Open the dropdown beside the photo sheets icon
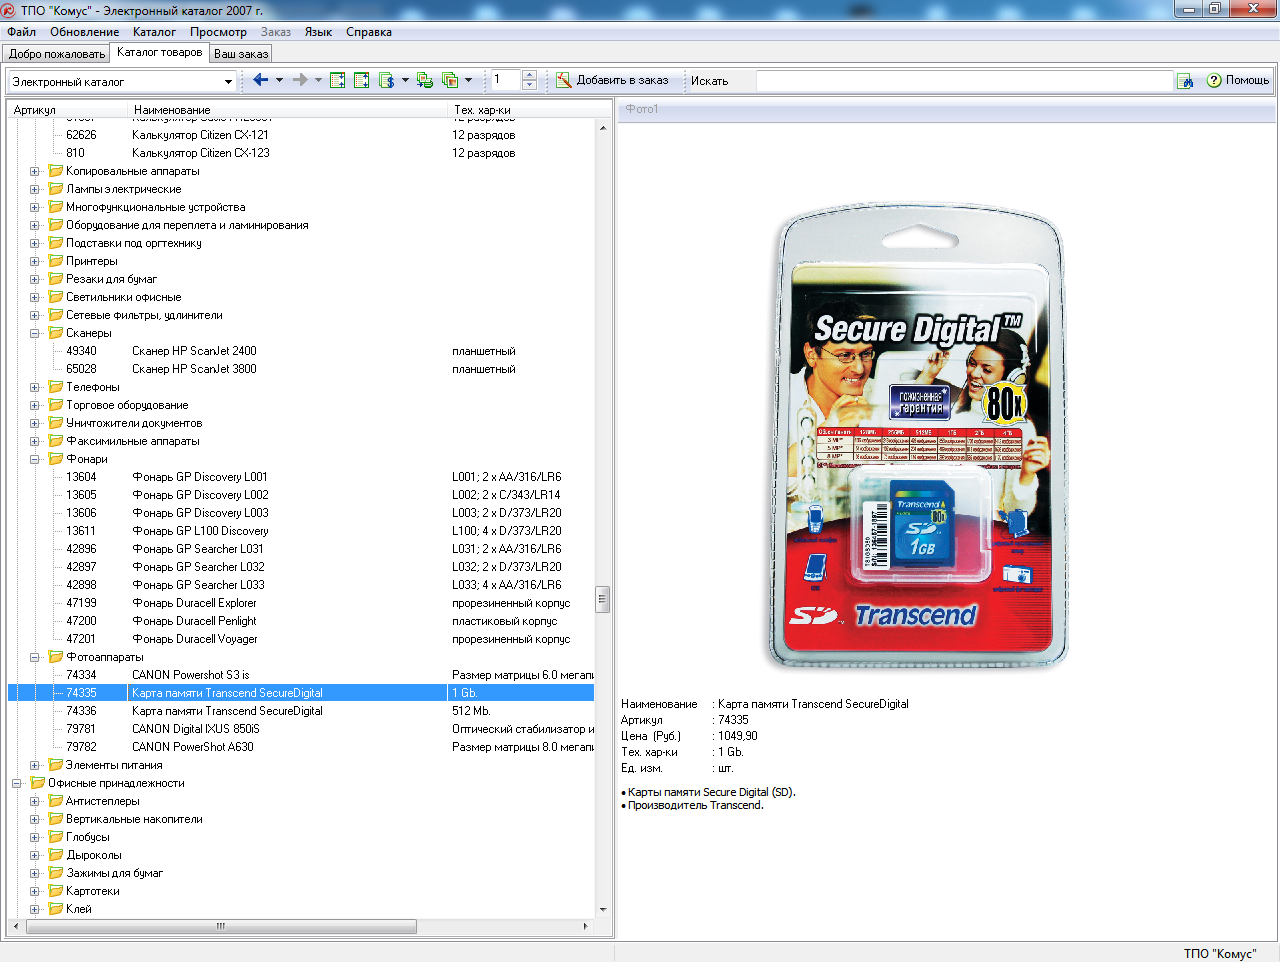The image size is (1280, 962). click(x=468, y=80)
